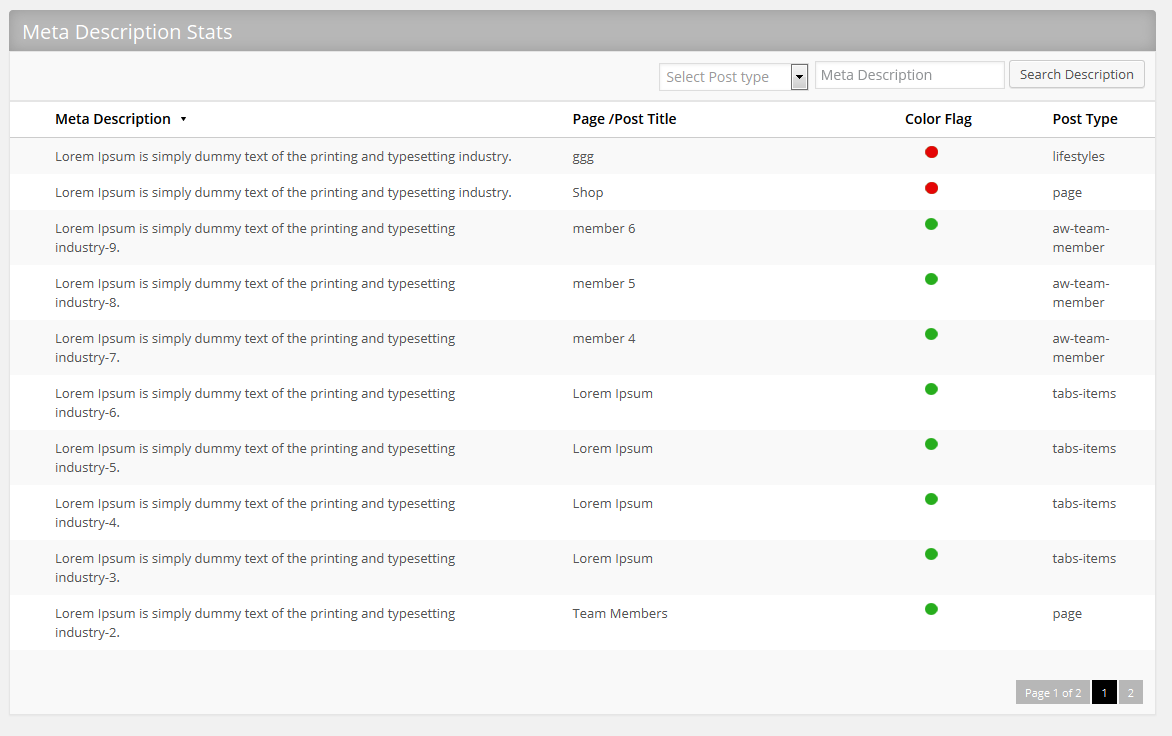Click green flag in member 5 row
The image size is (1172, 736).
931,279
